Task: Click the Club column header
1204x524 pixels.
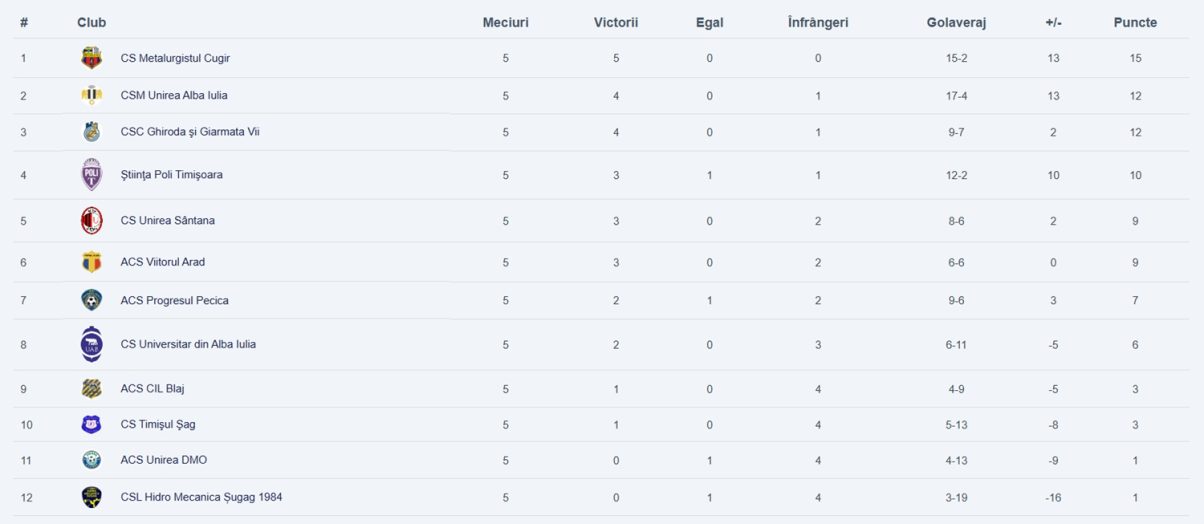Action: 91,22
